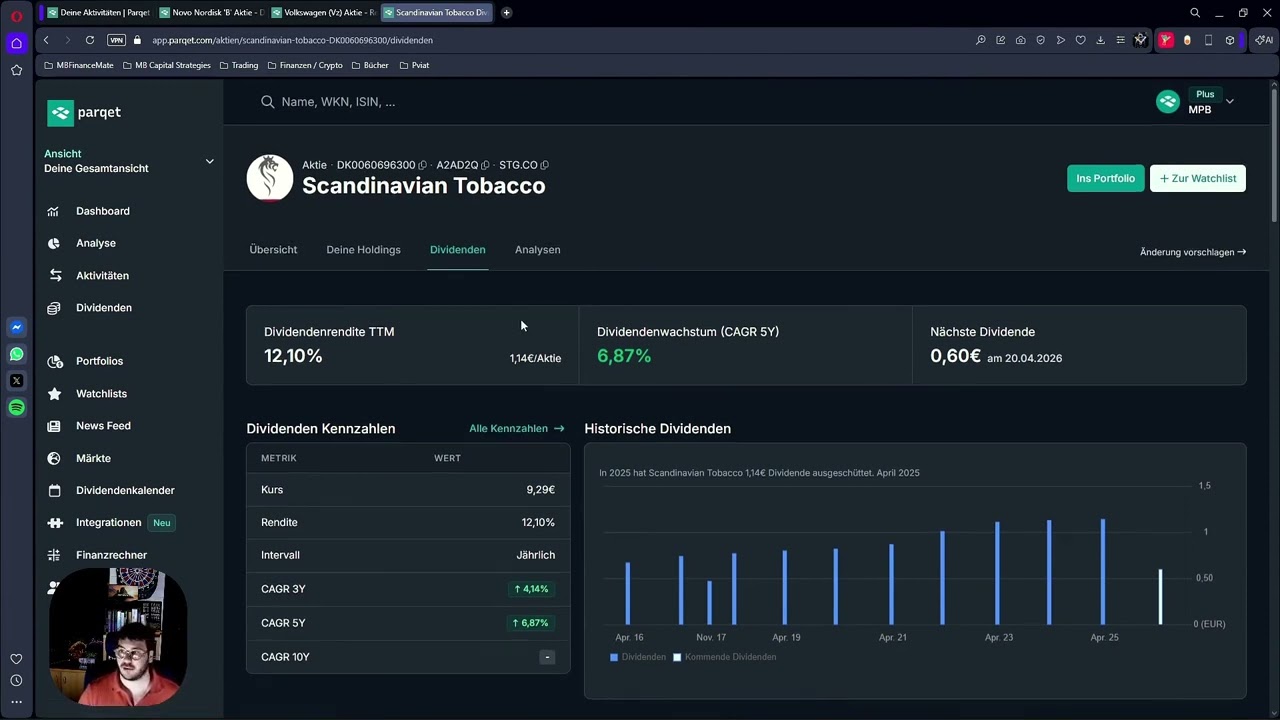Open the Portfolios sidebar entry
This screenshot has width=1280, height=720.
[x=99, y=361]
